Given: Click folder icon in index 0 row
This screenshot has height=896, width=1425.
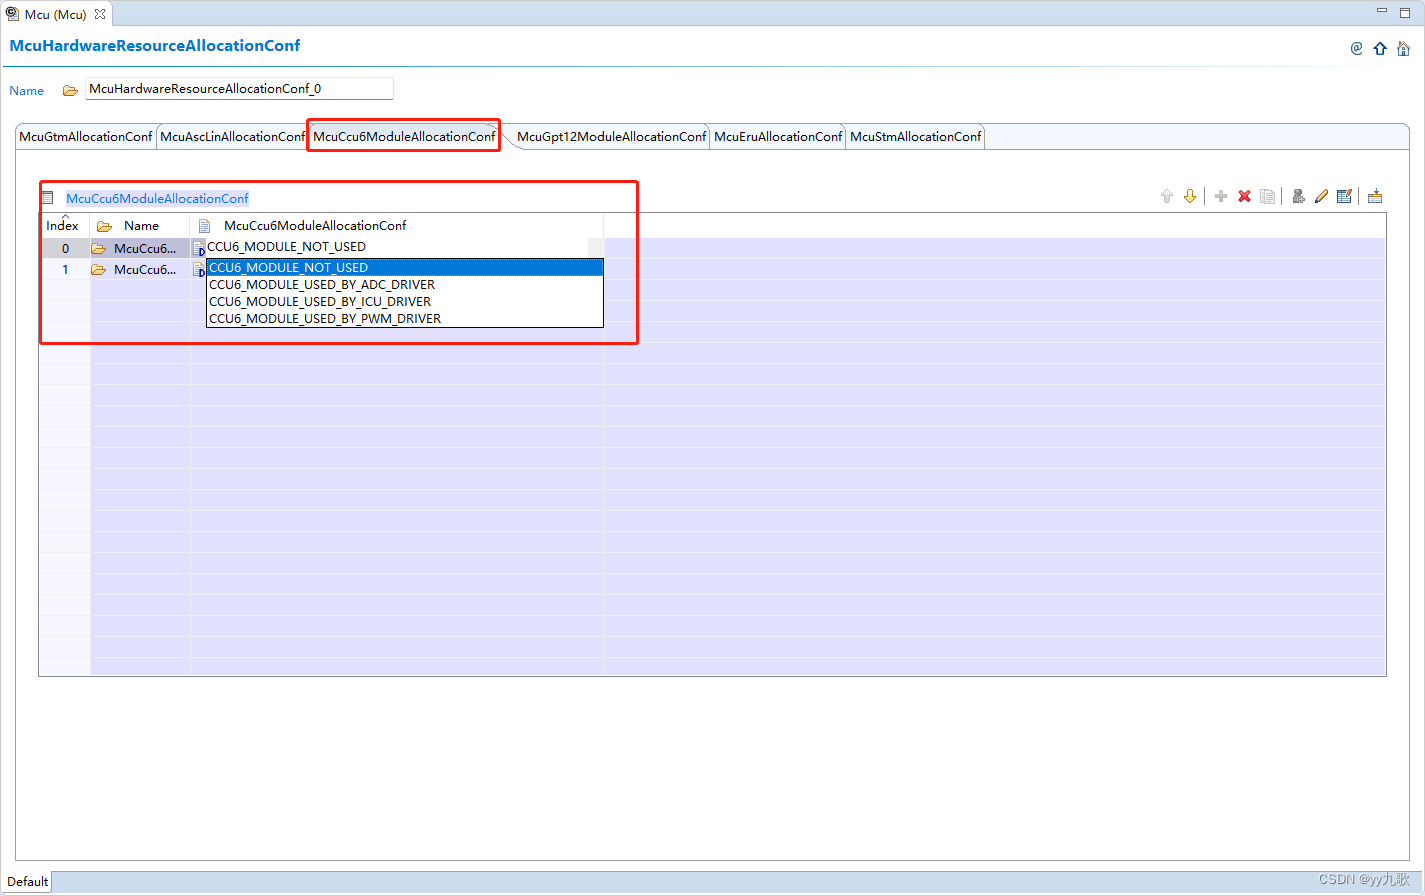Looking at the screenshot, I should (x=98, y=249).
